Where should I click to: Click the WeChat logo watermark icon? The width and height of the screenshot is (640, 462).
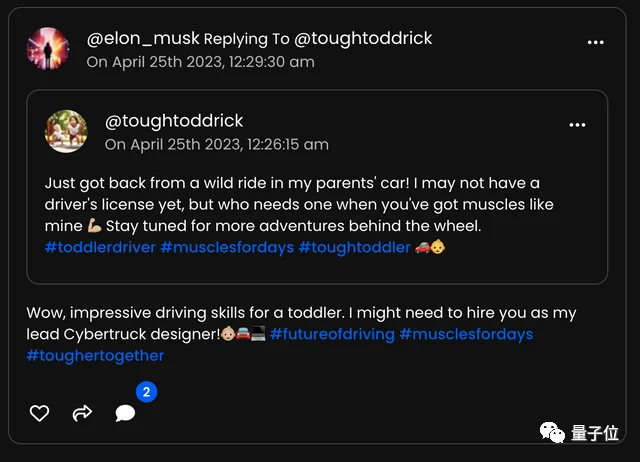pos(552,432)
